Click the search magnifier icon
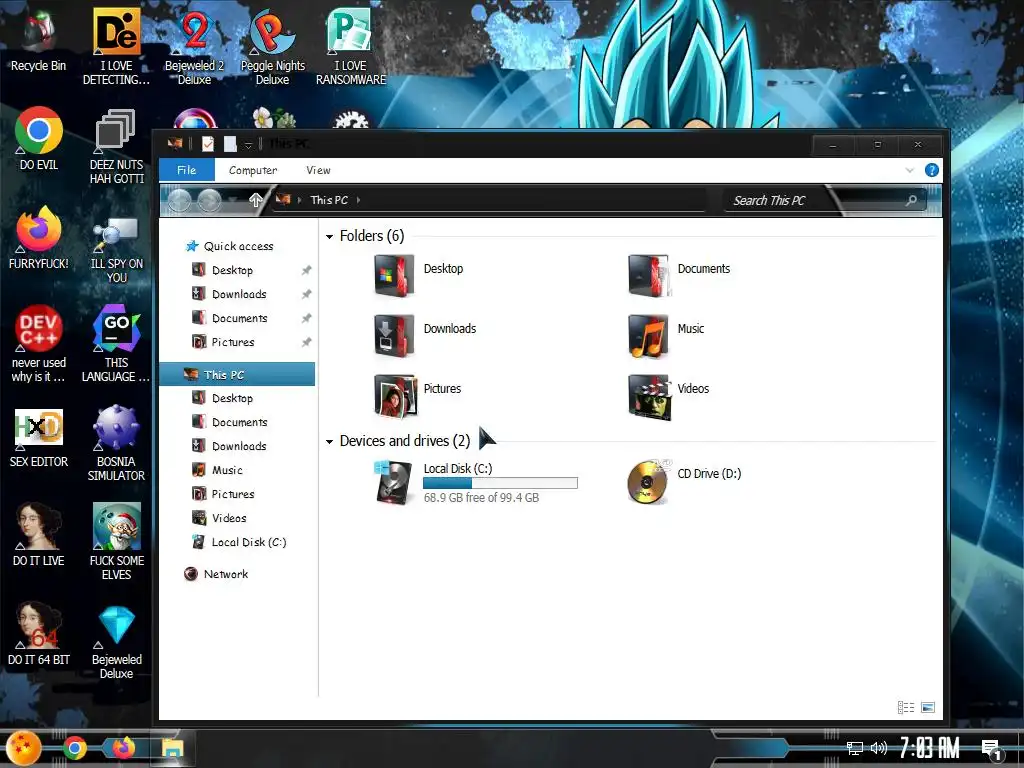The height and width of the screenshot is (768, 1024). point(912,200)
